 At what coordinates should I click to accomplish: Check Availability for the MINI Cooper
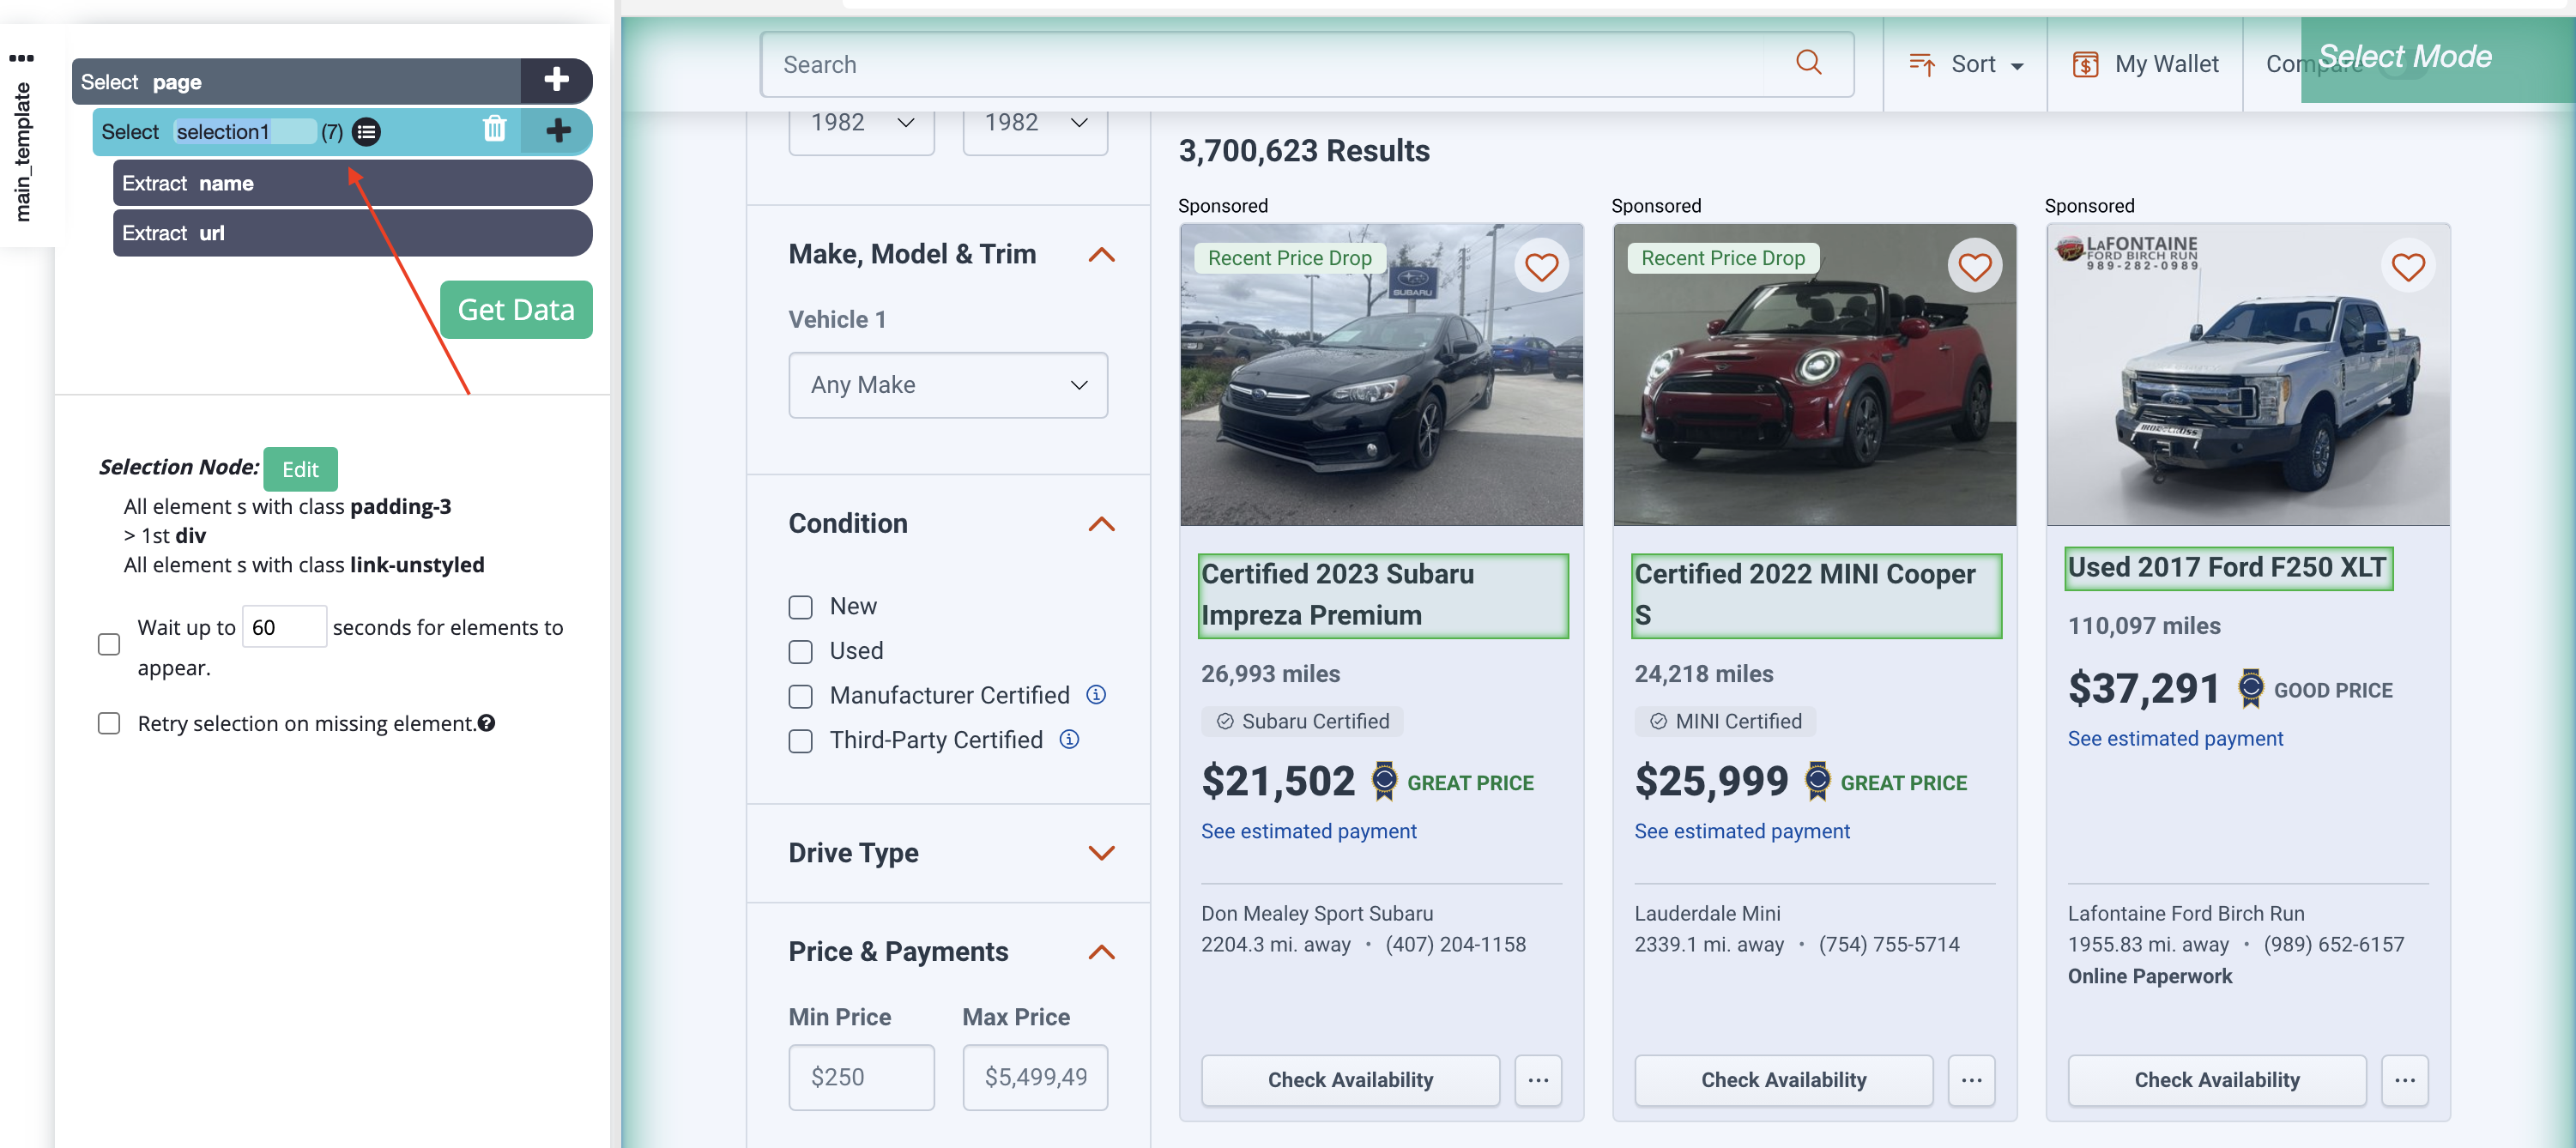1783,1080
